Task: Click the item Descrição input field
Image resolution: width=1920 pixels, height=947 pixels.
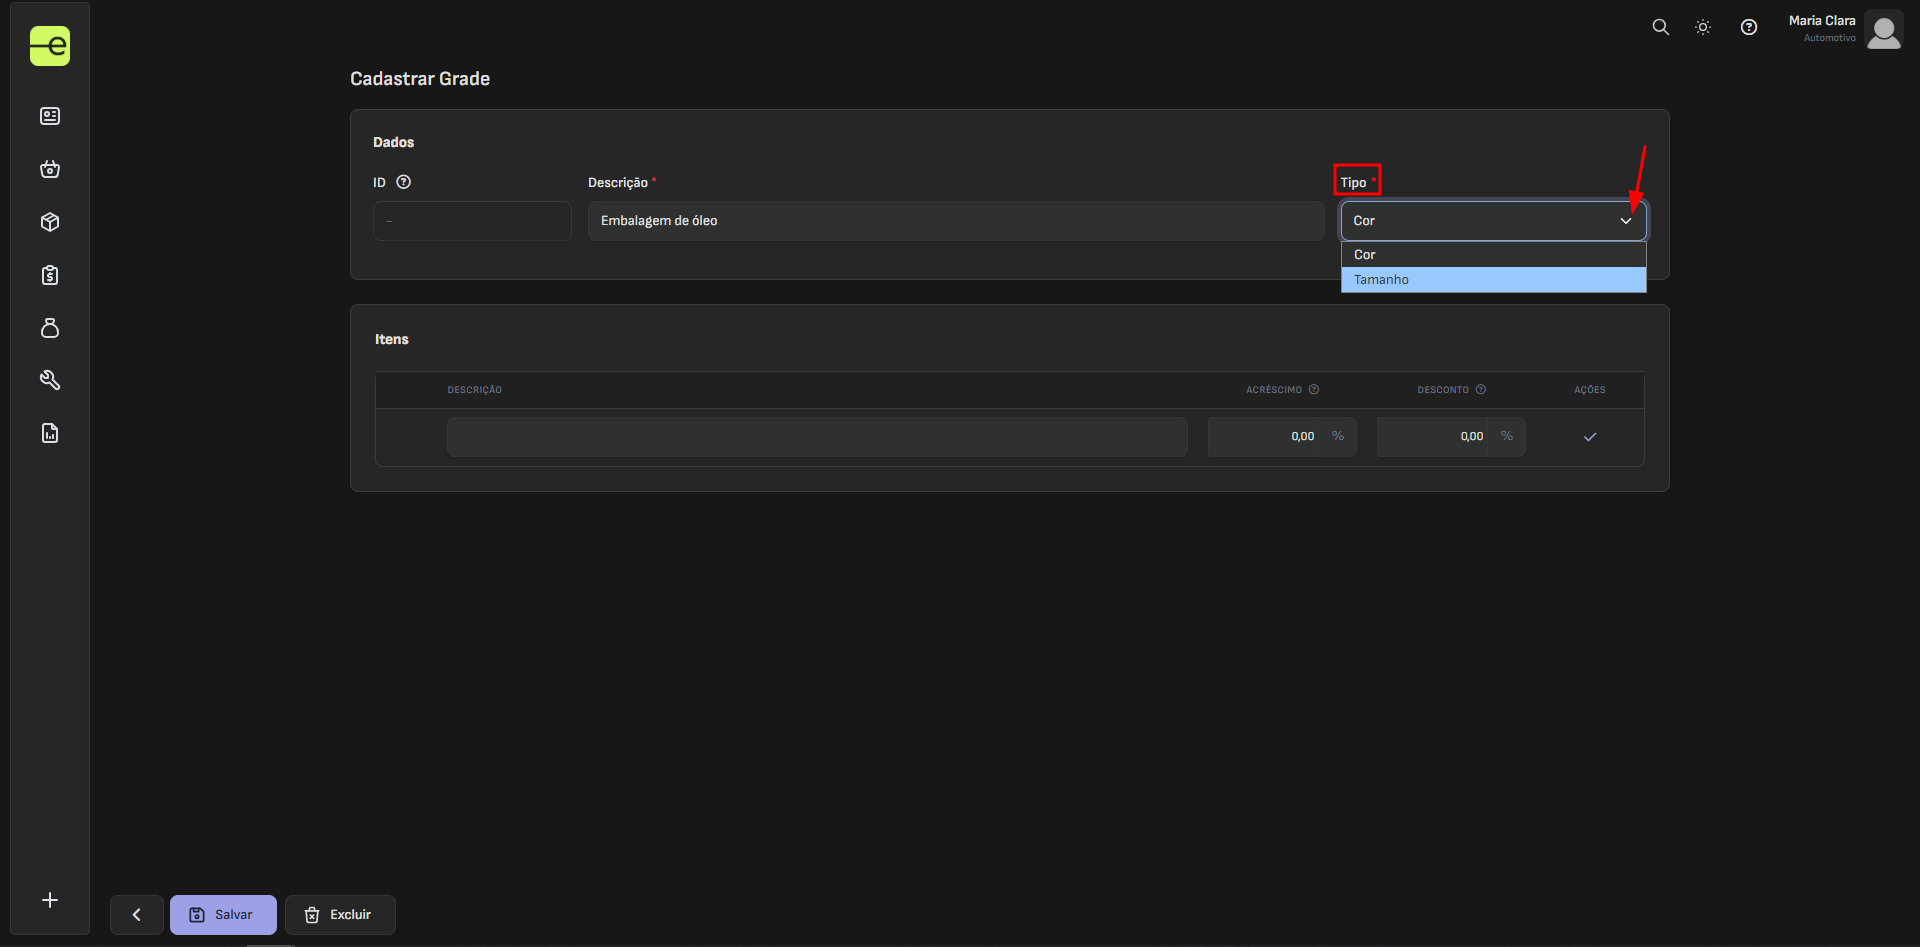Action: pos(816,437)
